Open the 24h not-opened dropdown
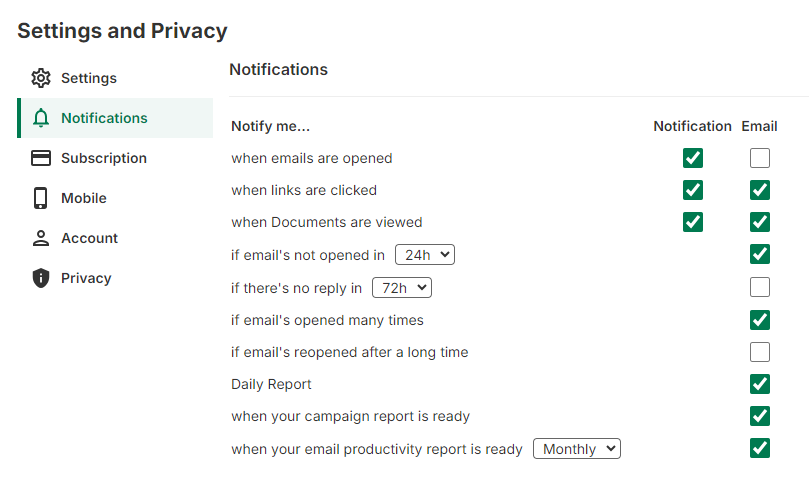809x490 pixels. click(425, 255)
